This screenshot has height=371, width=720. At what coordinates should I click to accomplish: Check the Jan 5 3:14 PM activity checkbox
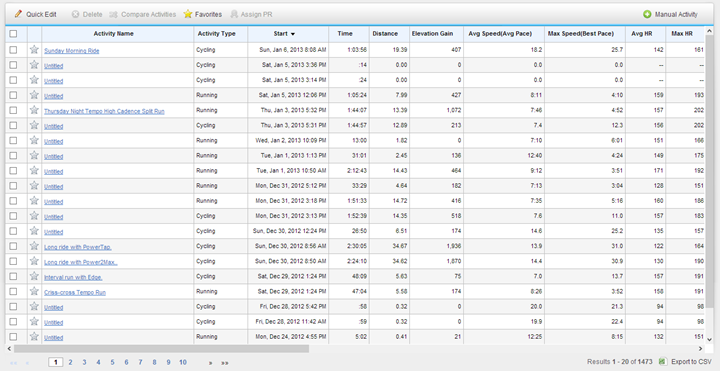13,80
